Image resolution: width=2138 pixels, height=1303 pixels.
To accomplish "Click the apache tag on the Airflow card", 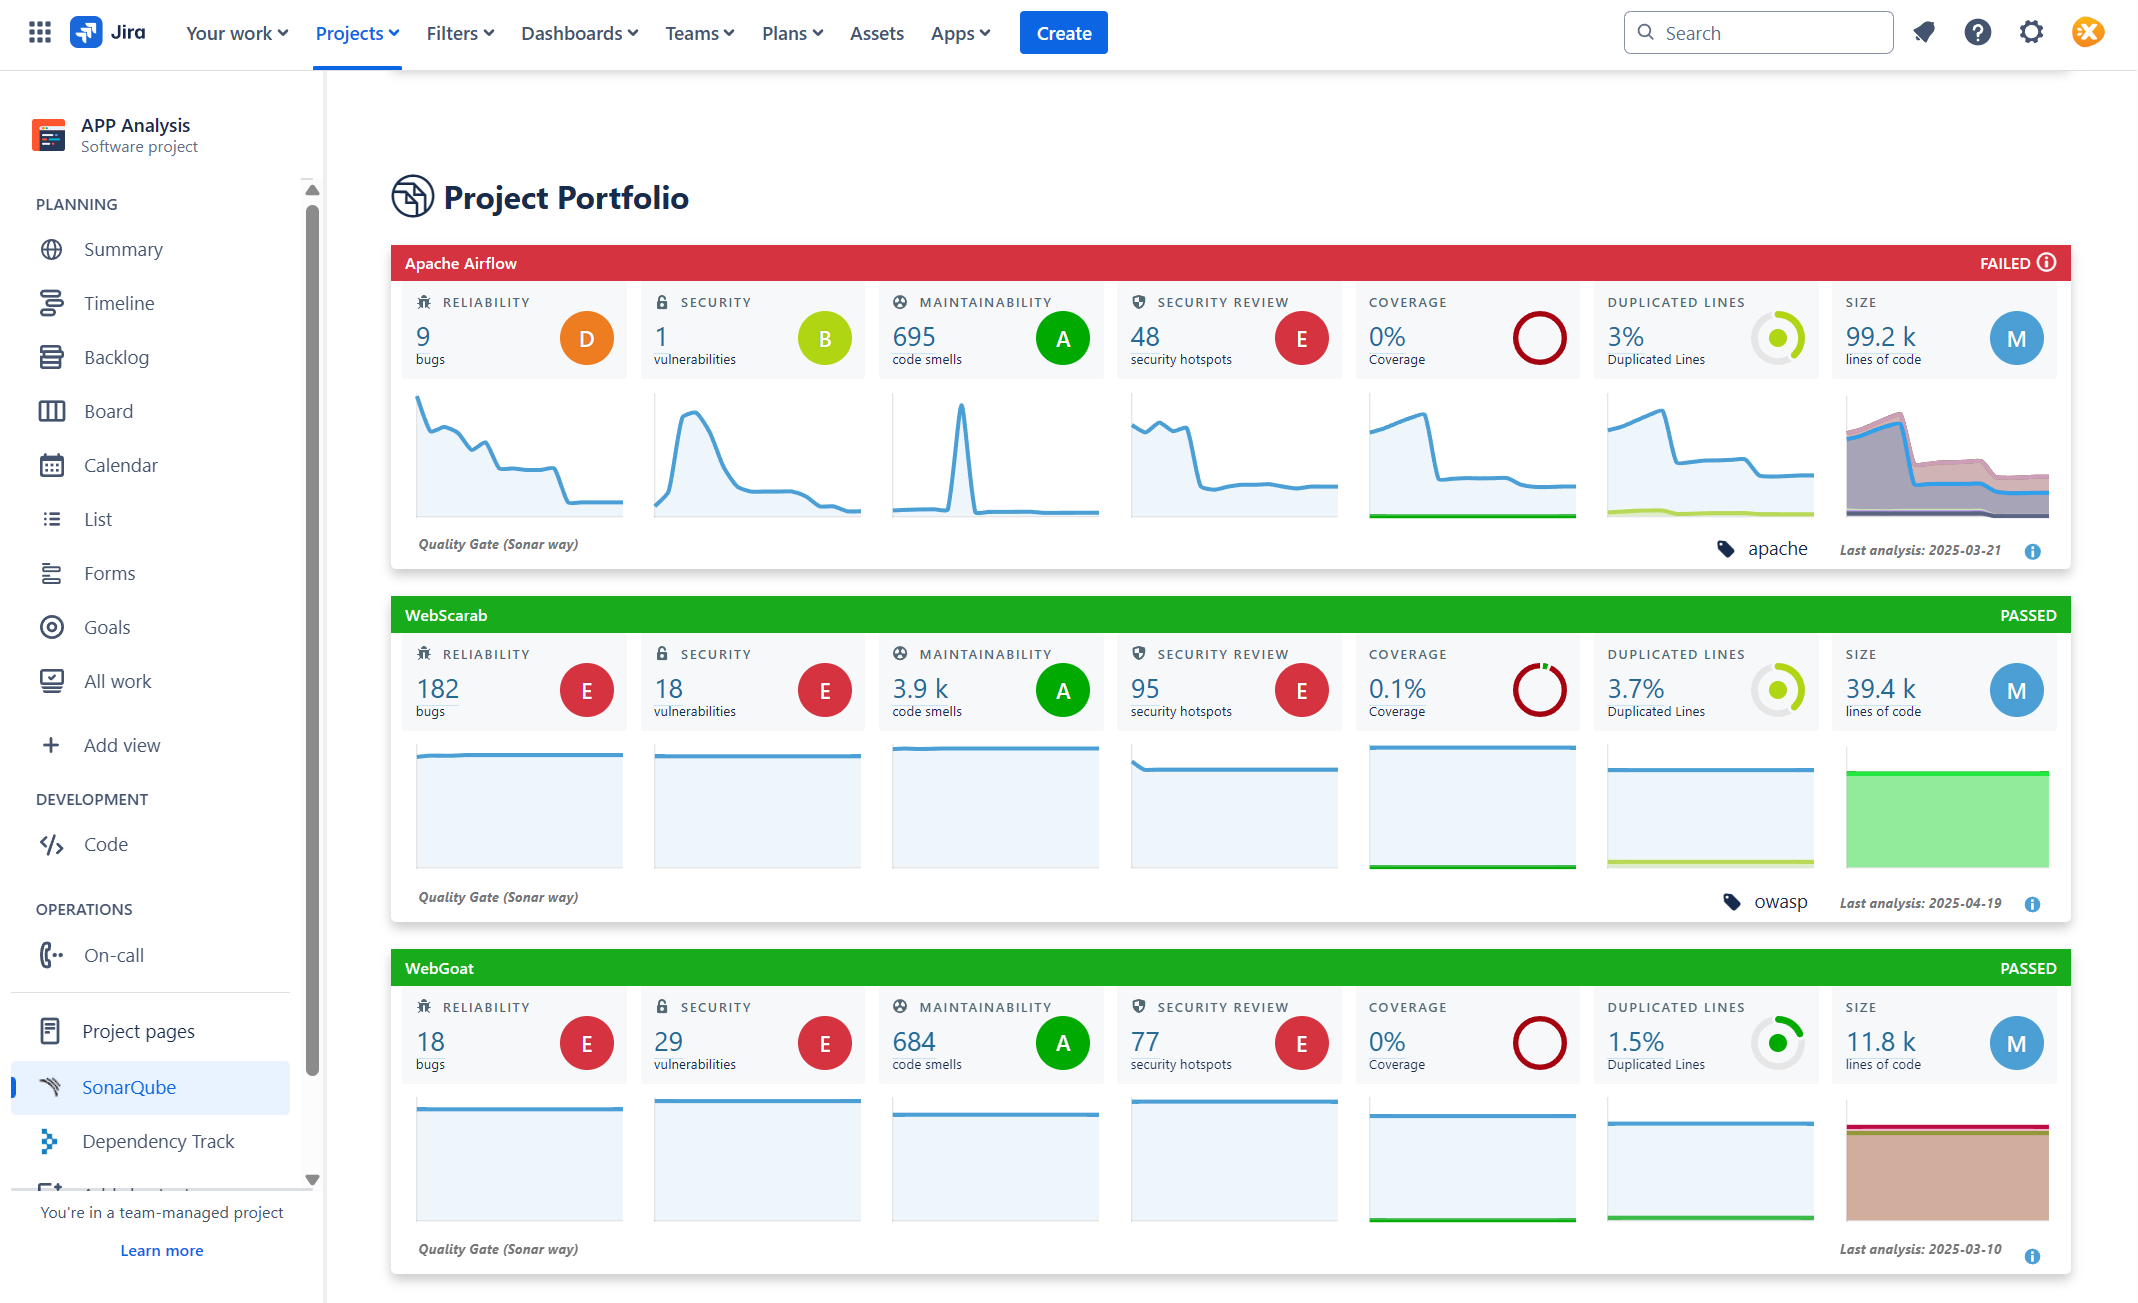I will (x=1777, y=548).
